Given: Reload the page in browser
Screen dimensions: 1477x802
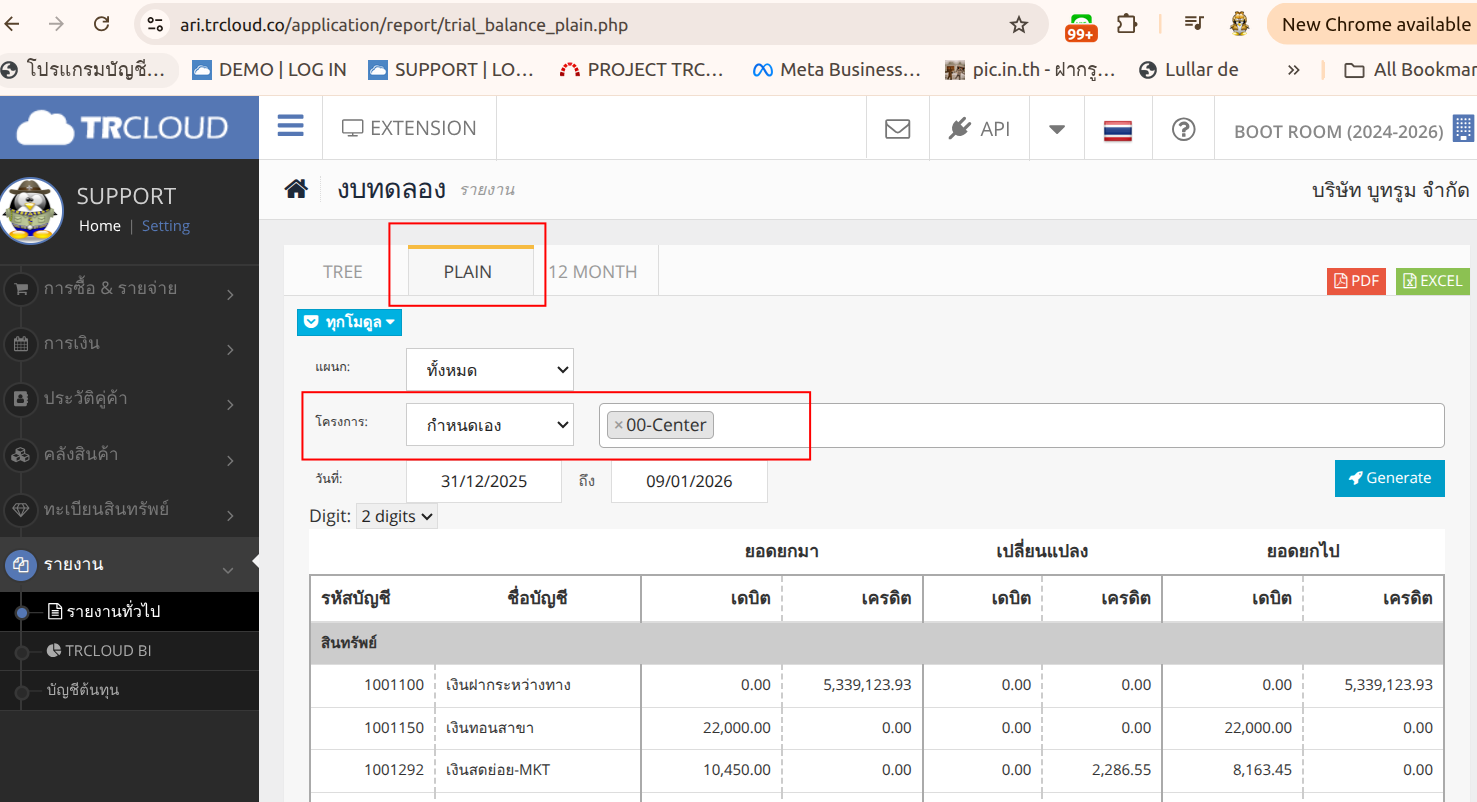Looking at the screenshot, I should click(101, 24).
